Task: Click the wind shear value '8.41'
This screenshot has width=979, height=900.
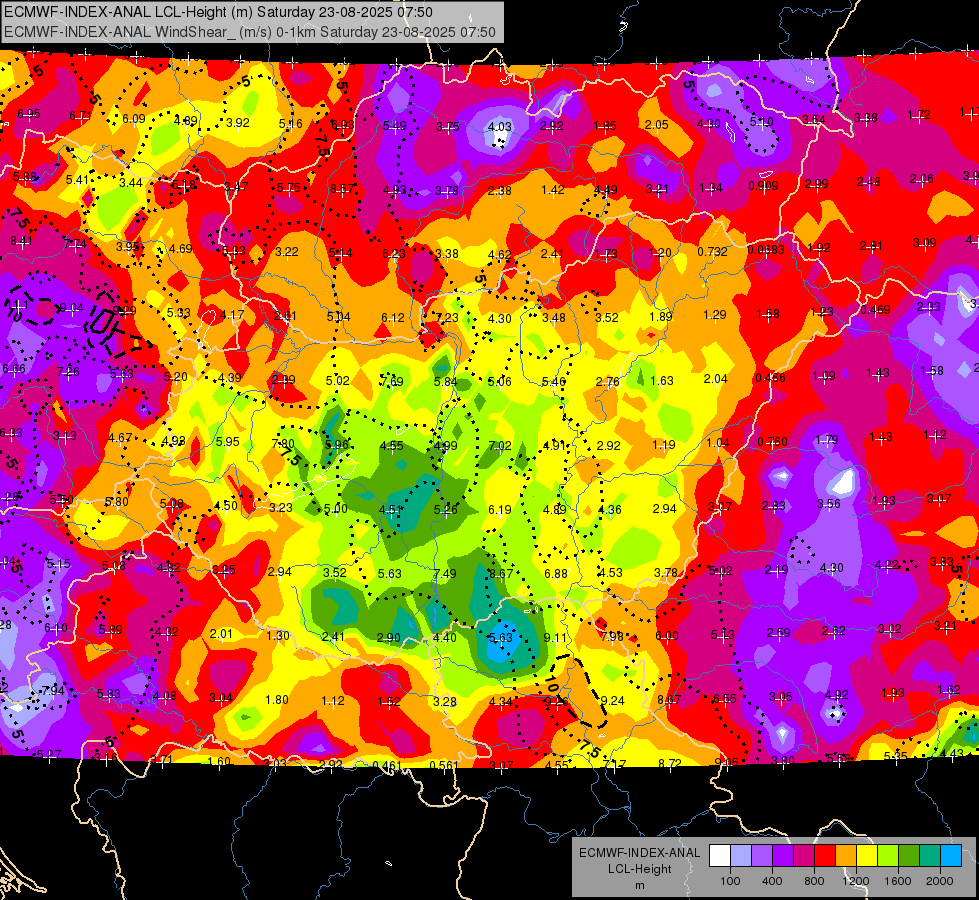Action: [21, 240]
